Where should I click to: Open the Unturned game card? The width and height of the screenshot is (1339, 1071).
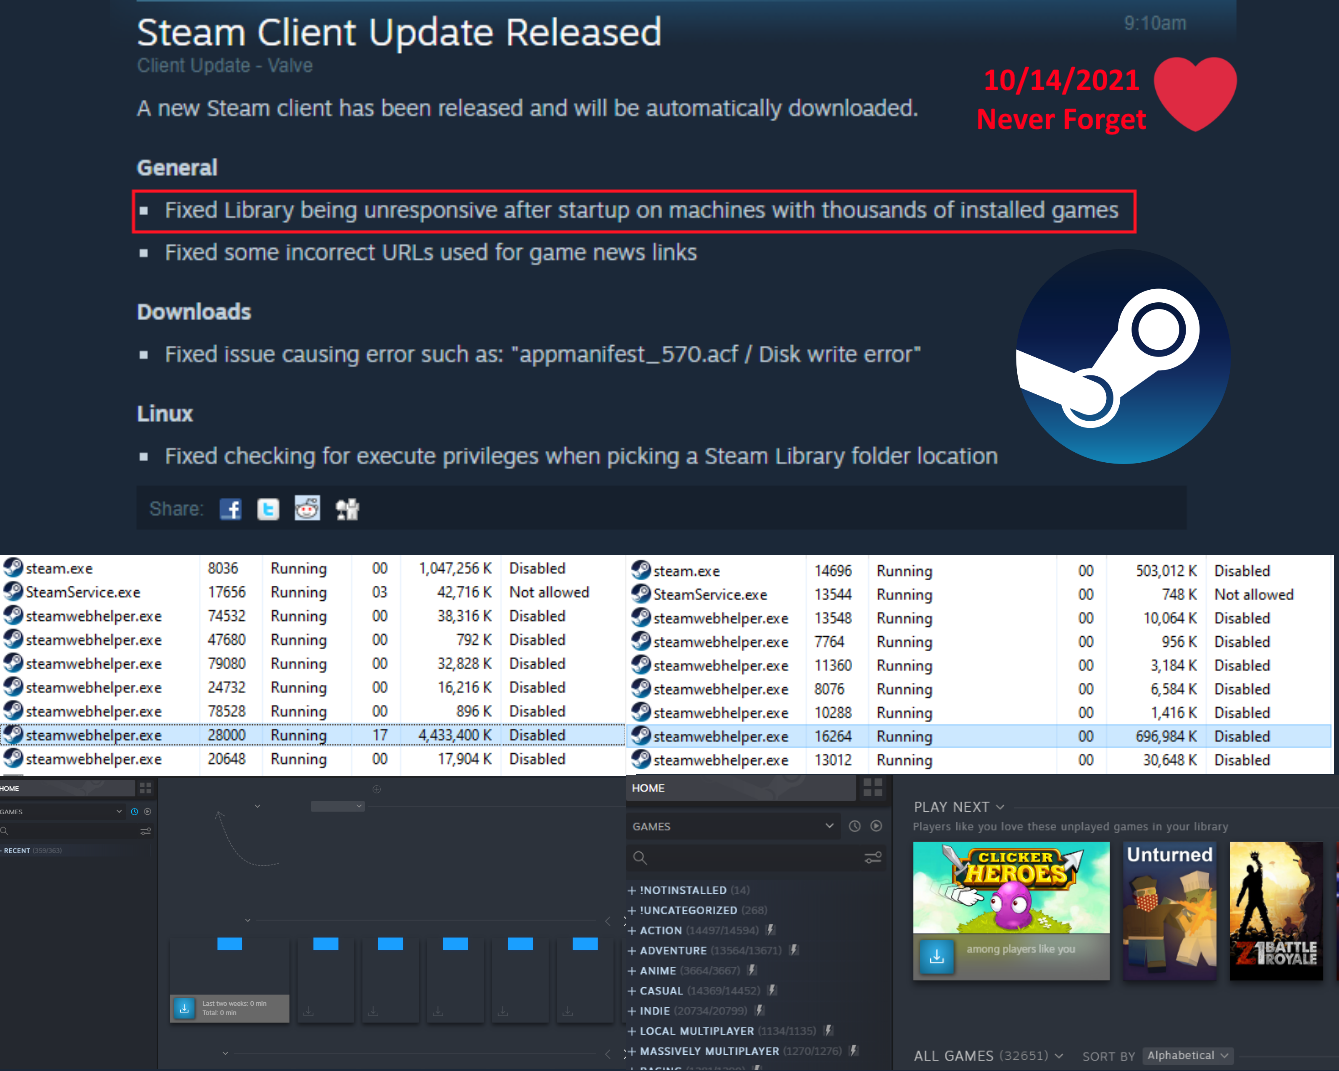coord(1170,911)
